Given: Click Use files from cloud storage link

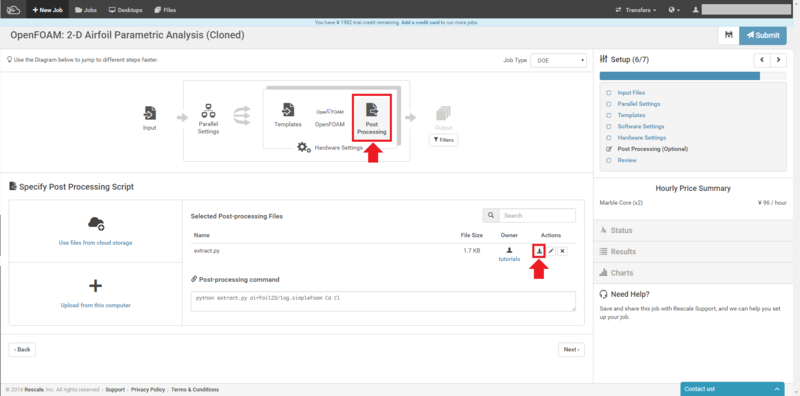Looking at the screenshot, I should pos(95,243).
